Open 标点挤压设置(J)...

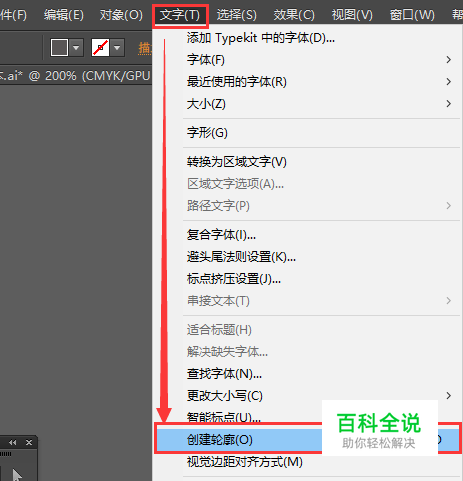tap(307, 279)
